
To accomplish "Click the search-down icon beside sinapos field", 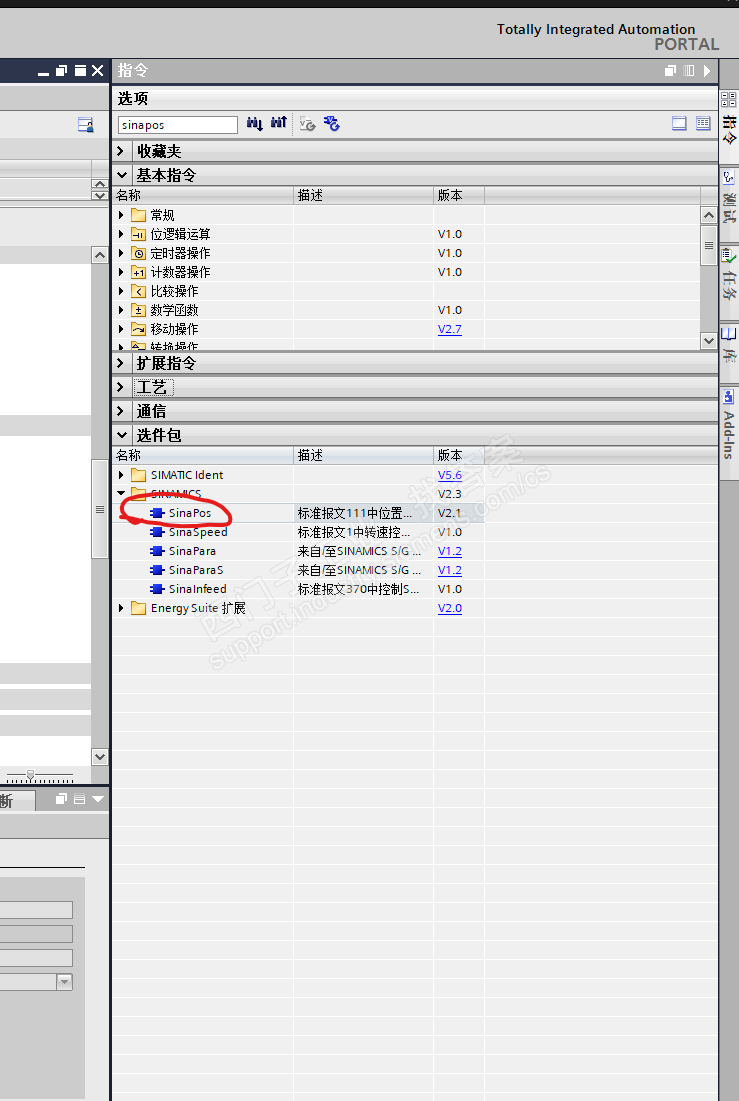I will click(254, 124).
